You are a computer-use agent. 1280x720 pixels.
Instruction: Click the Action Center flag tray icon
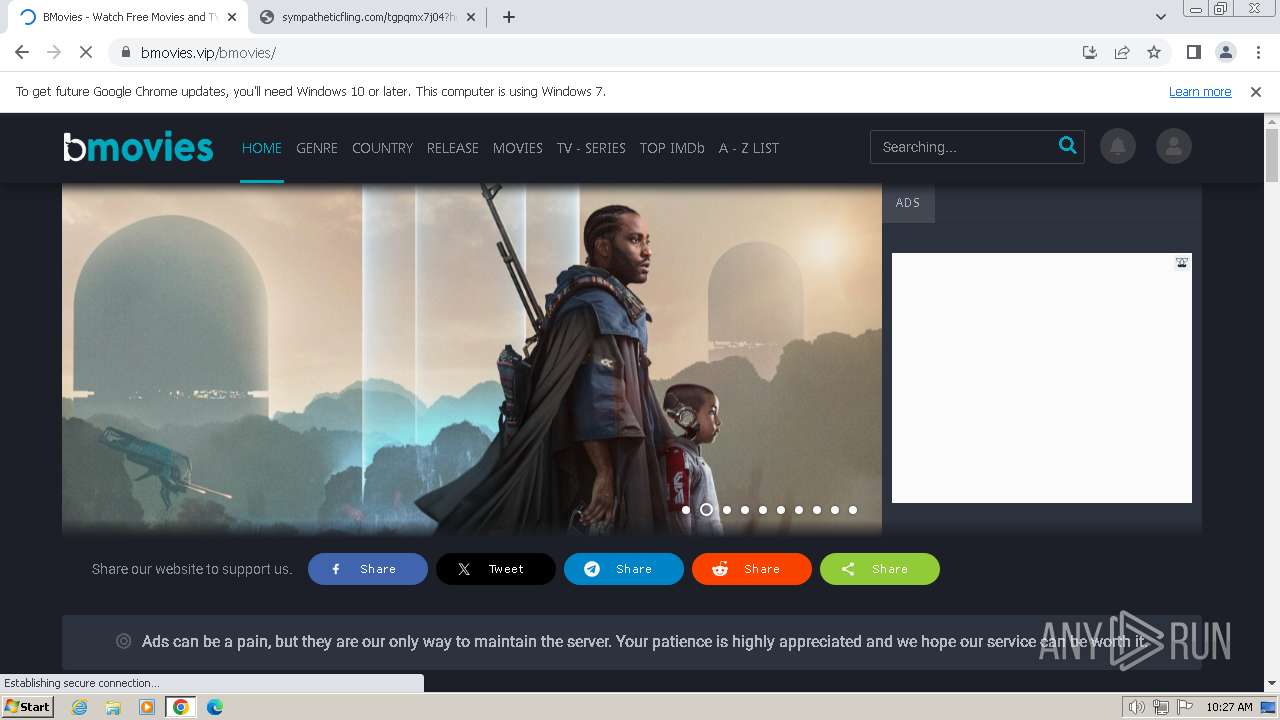(1184, 707)
